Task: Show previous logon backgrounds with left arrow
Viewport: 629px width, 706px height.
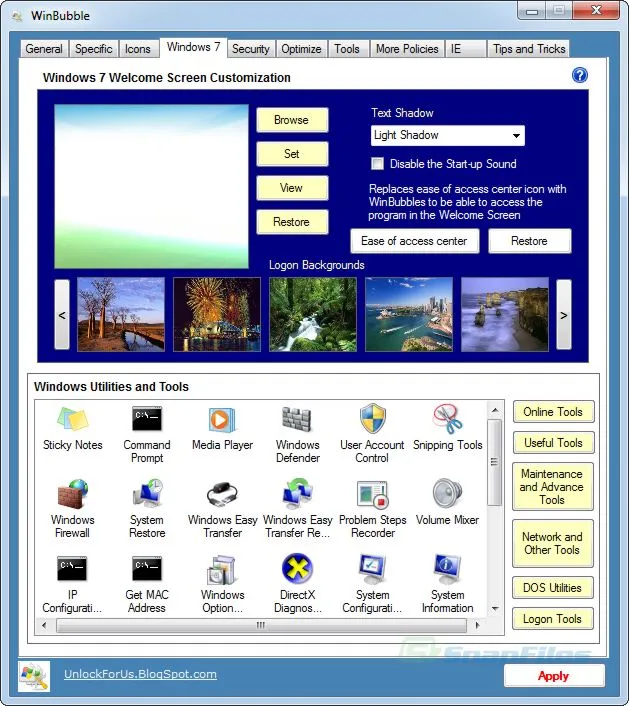Action: [62, 315]
